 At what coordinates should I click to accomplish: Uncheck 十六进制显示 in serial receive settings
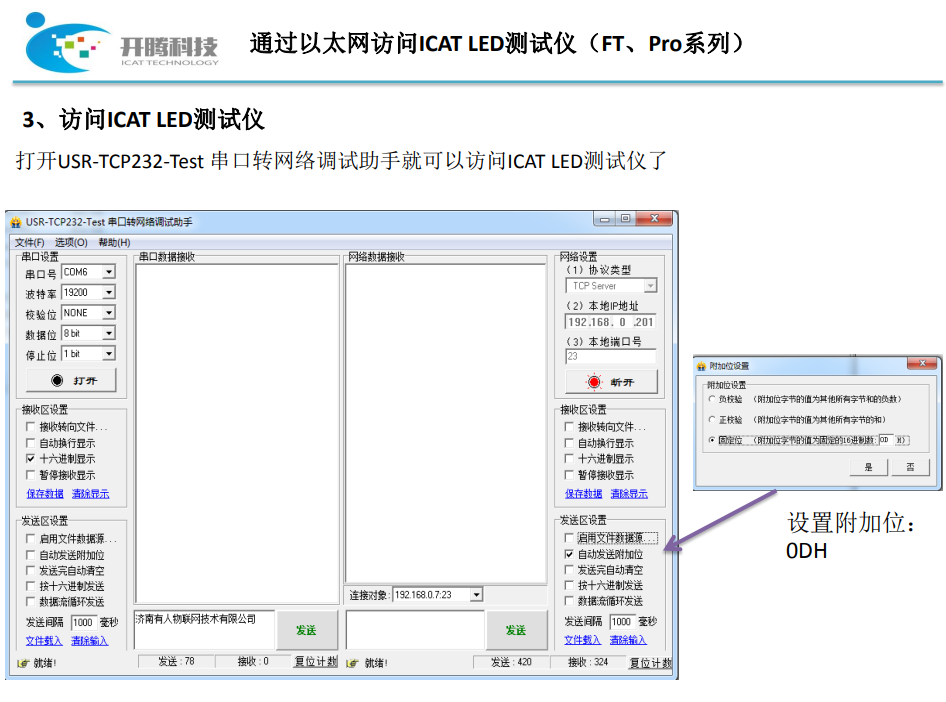28,458
